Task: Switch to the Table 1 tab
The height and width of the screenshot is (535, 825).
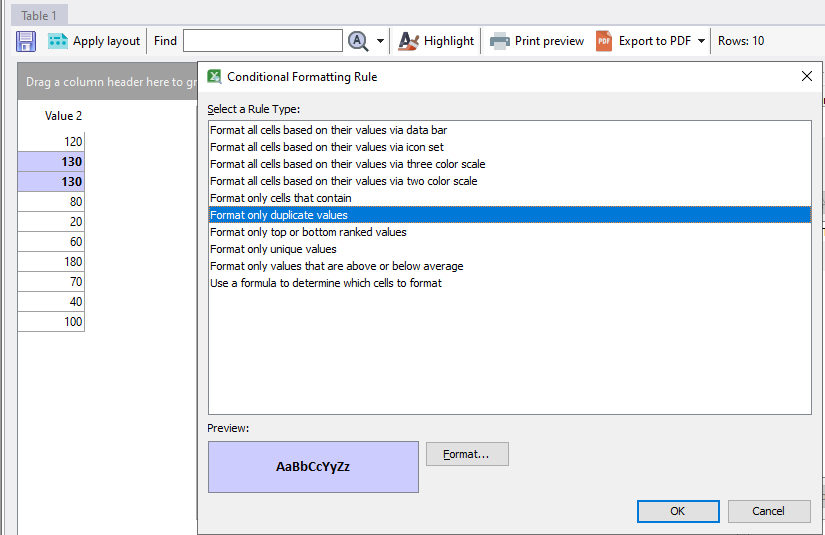Action: 40,15
